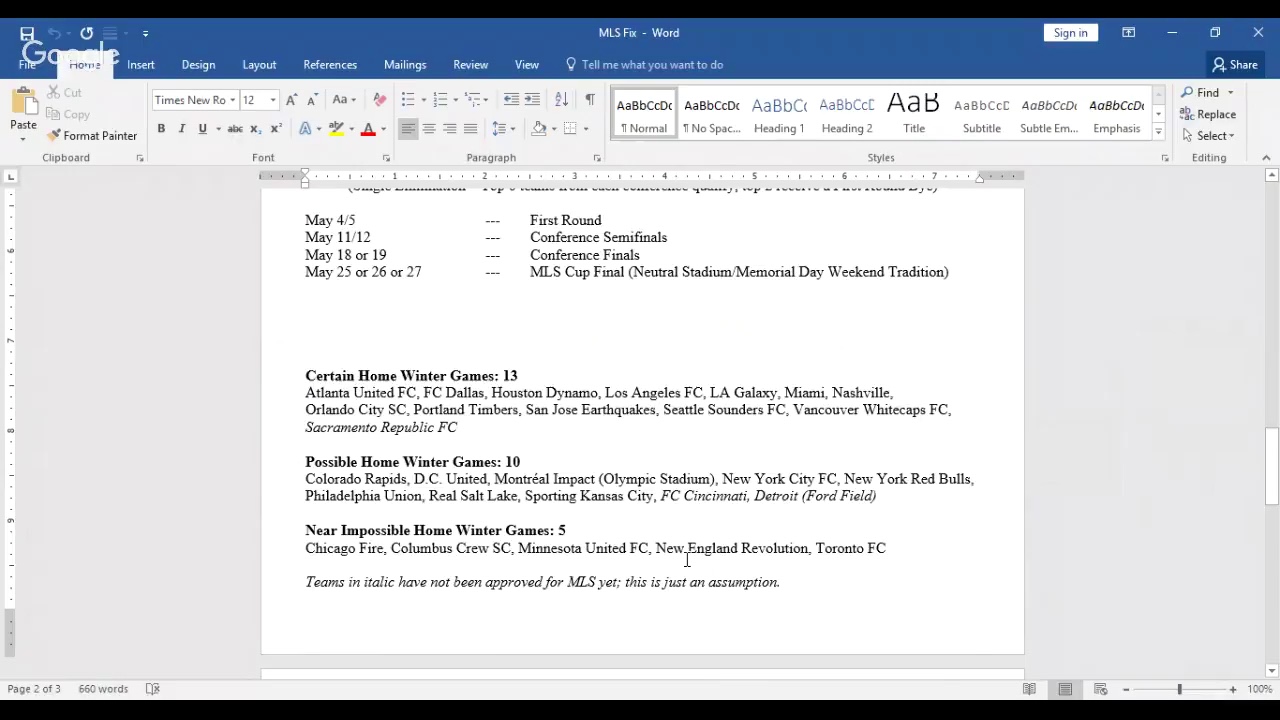Open Text Effects and Typography

point(305,129)
